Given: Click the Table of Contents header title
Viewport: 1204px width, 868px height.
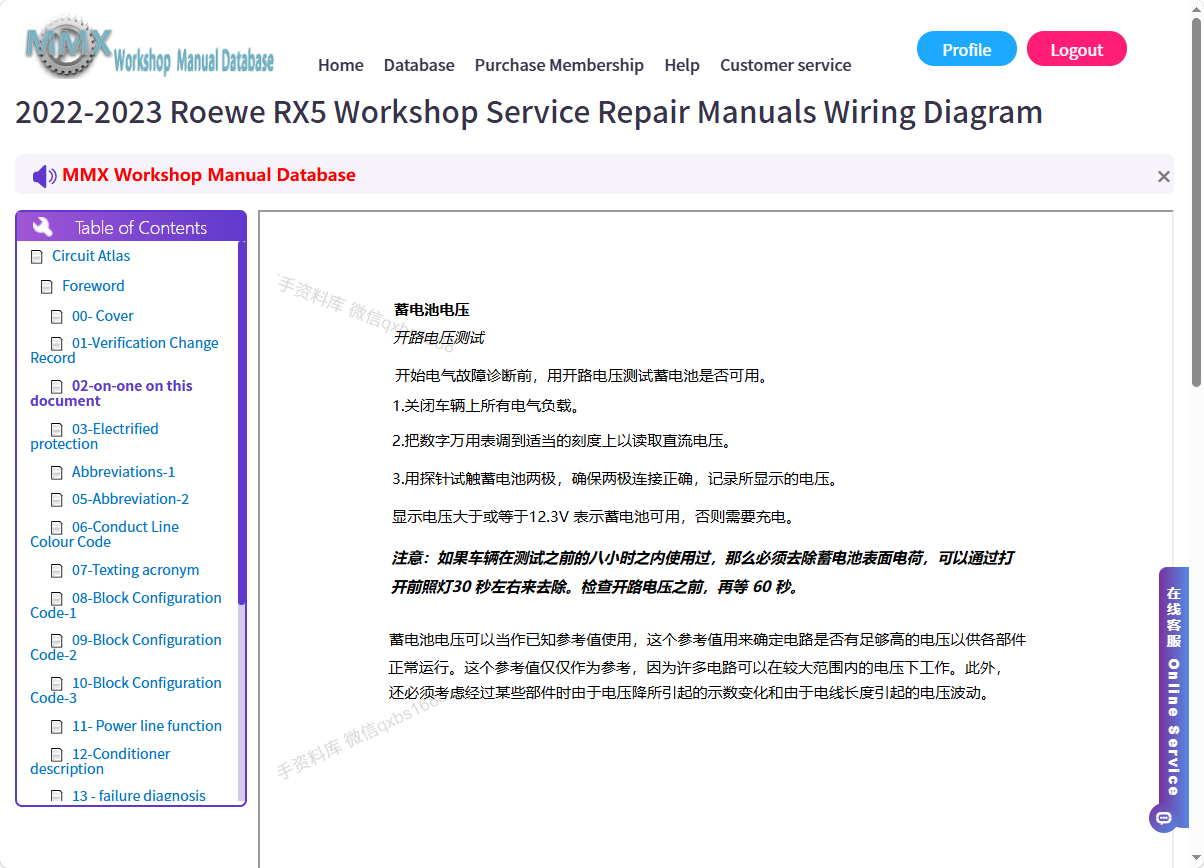Looking at the screenshot, I should tap(141, 227).
